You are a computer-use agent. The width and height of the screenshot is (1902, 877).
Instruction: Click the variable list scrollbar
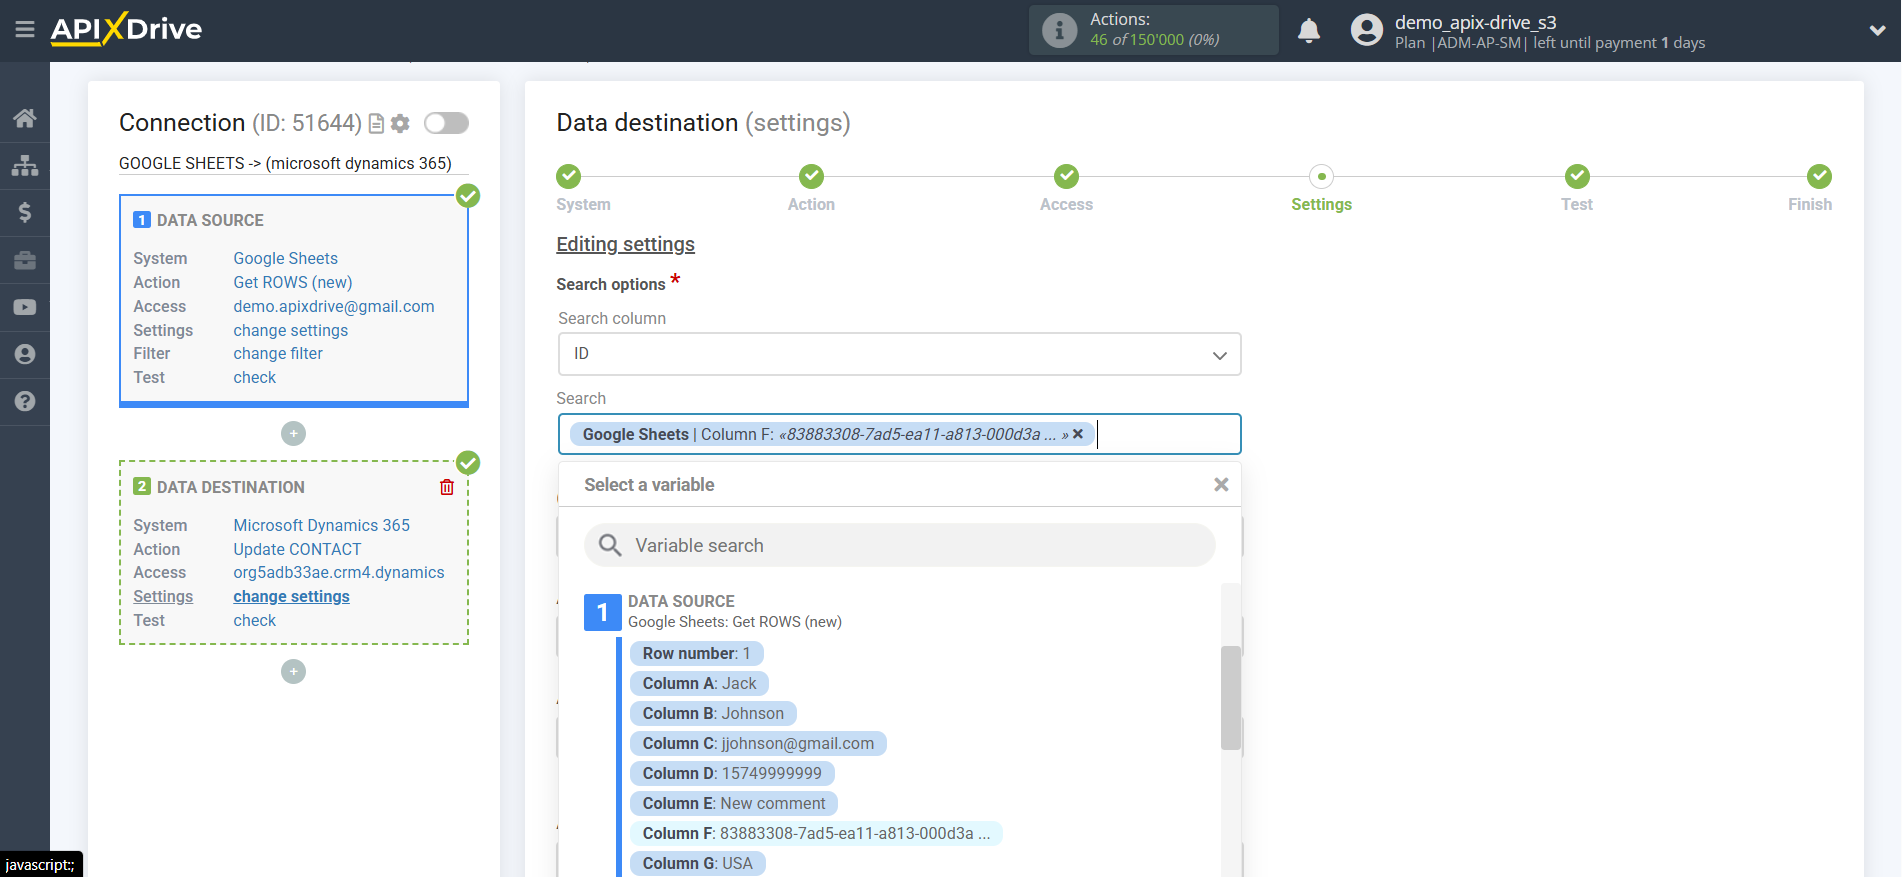pos(1230,698)
